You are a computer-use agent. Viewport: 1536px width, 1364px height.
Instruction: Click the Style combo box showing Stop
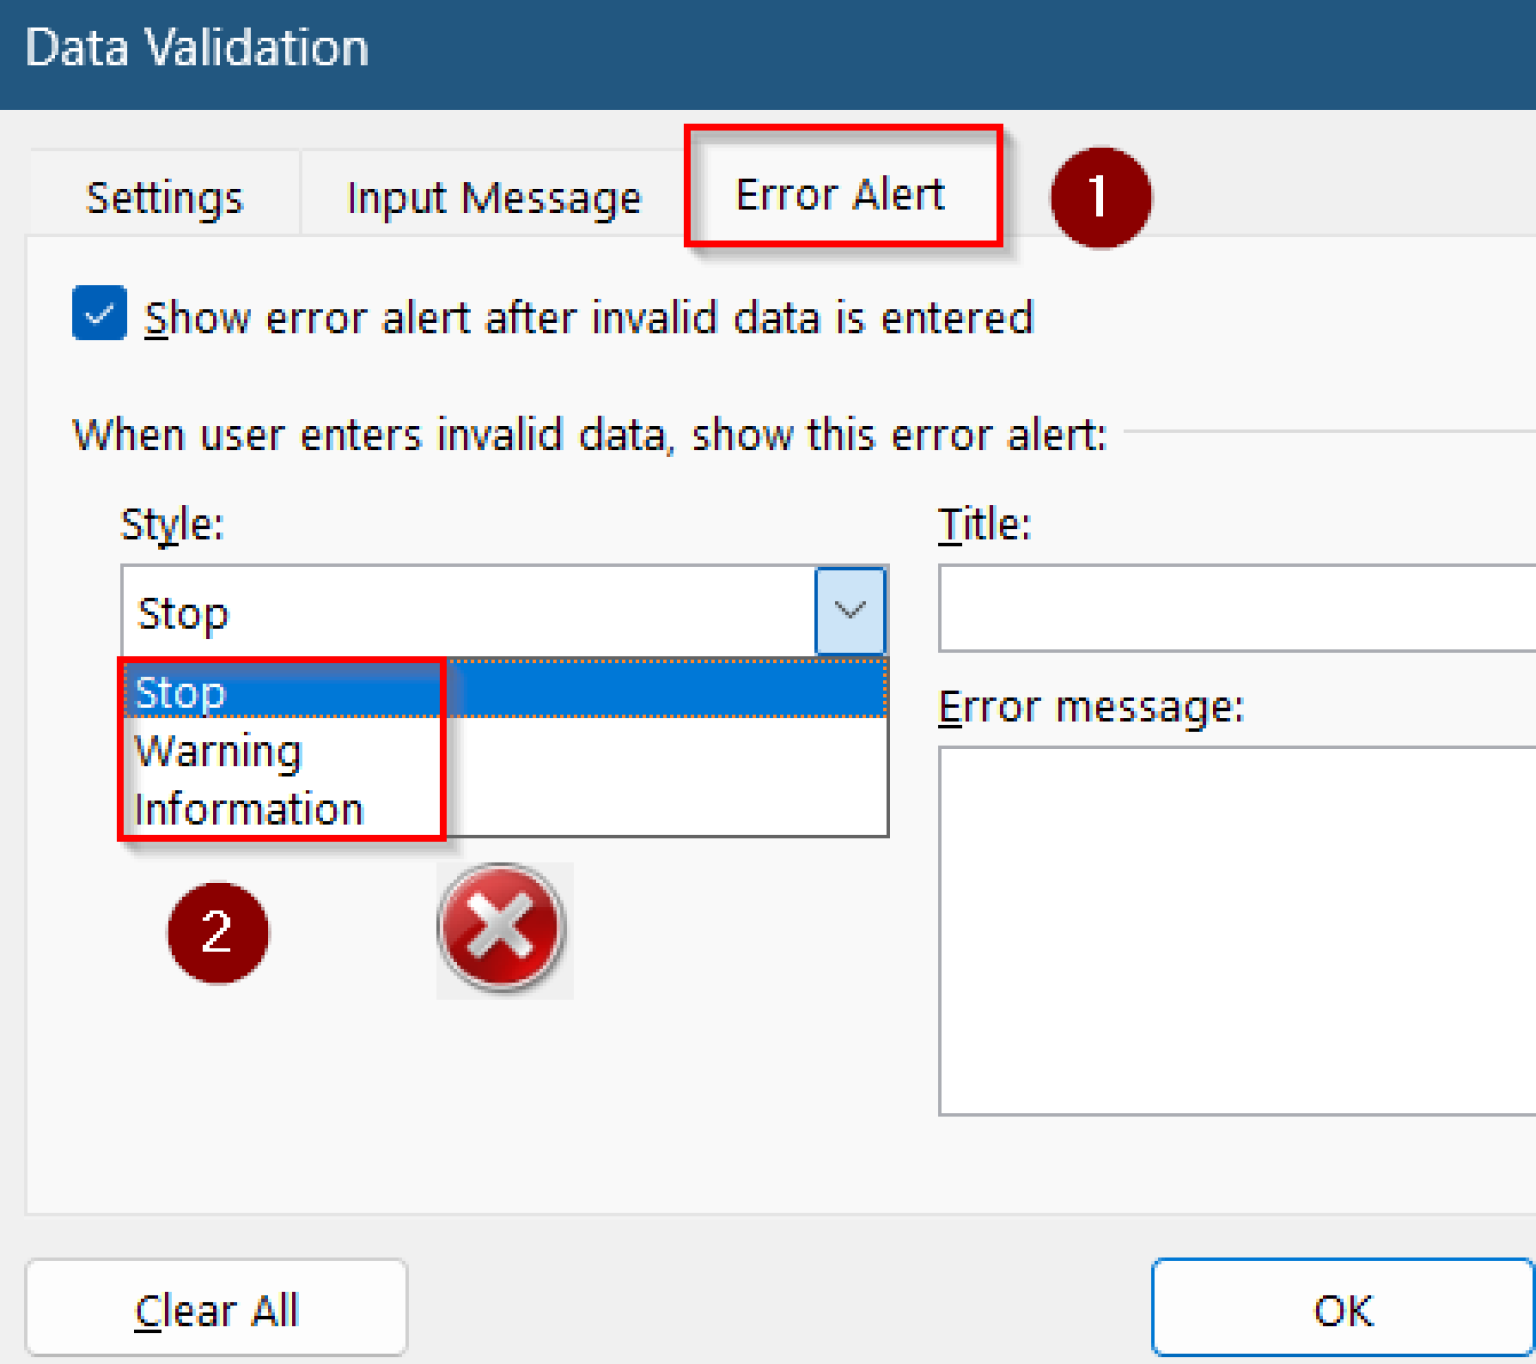coord(470,611)
